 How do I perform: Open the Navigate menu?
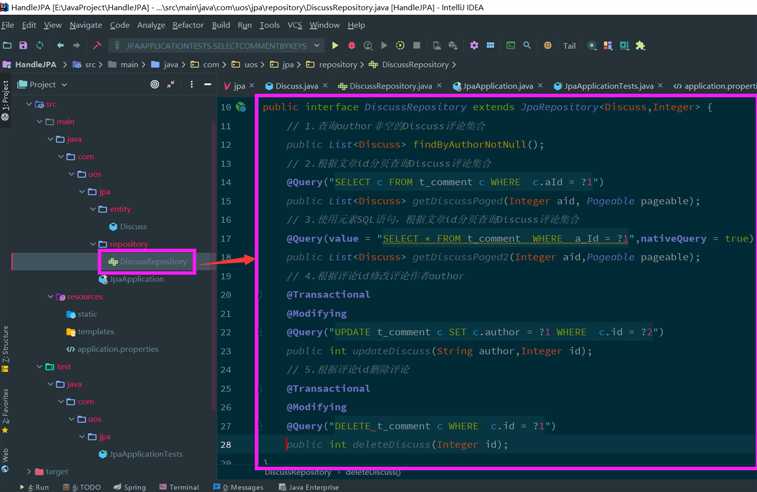(85, 25)
